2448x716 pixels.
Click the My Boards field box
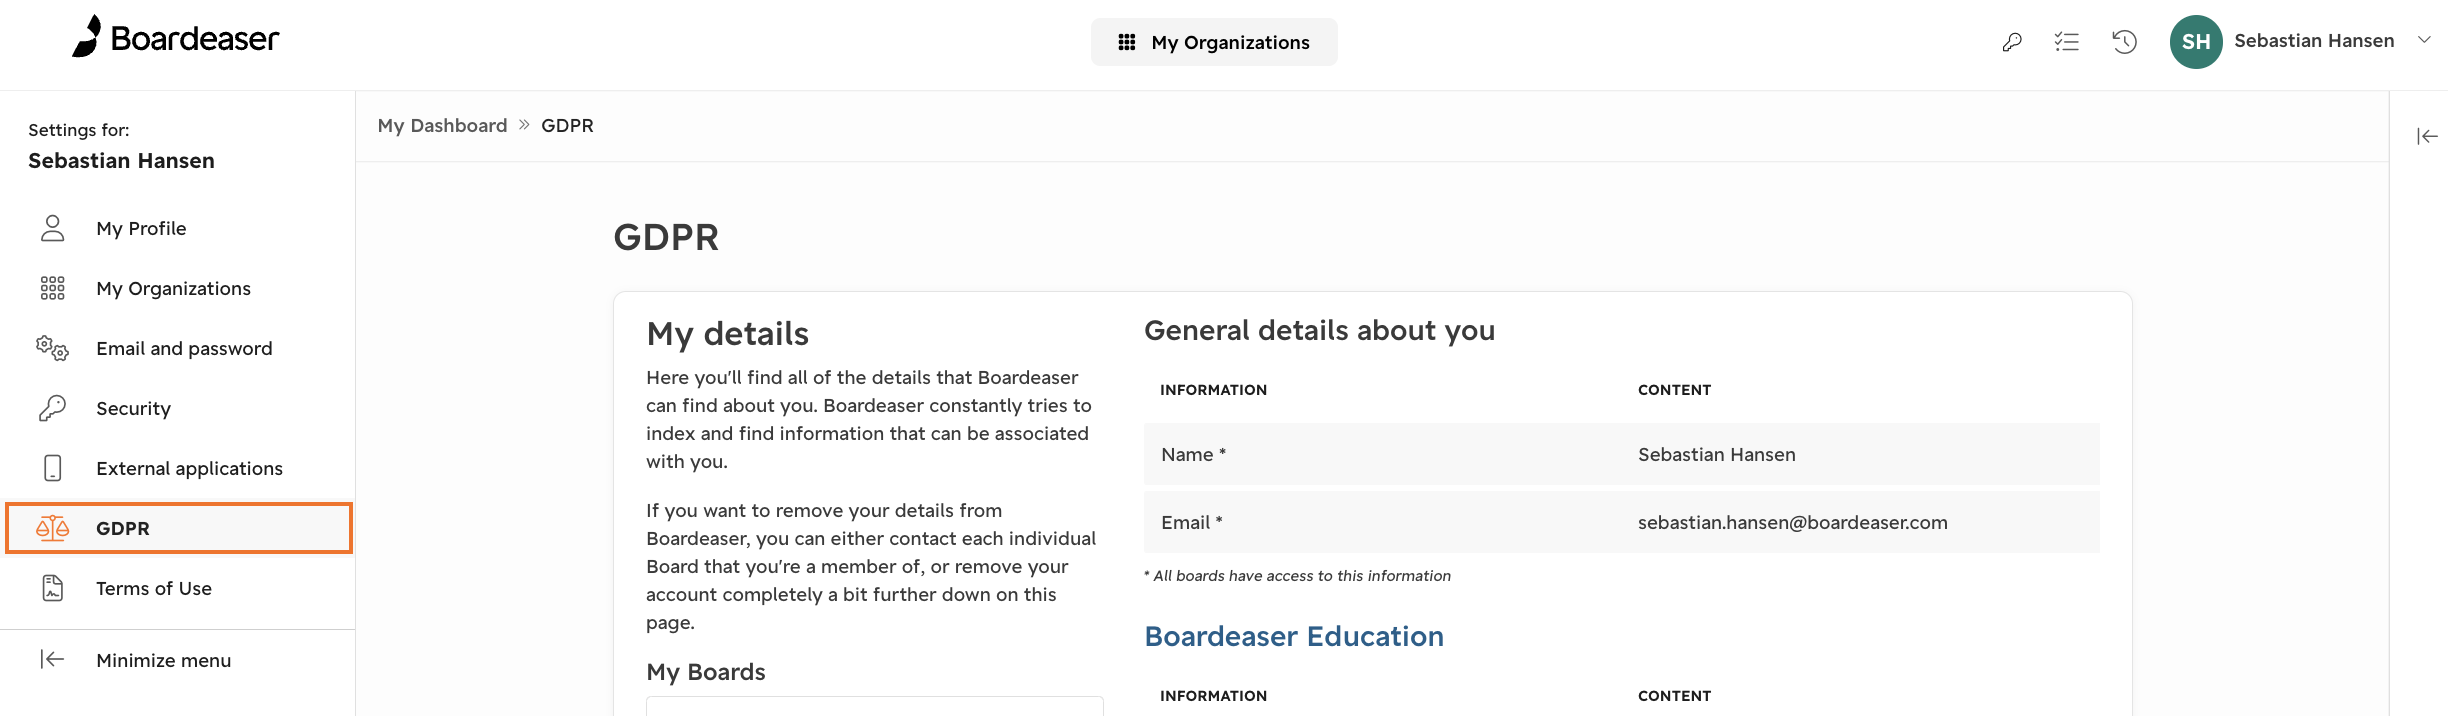(x=875, y=706)
